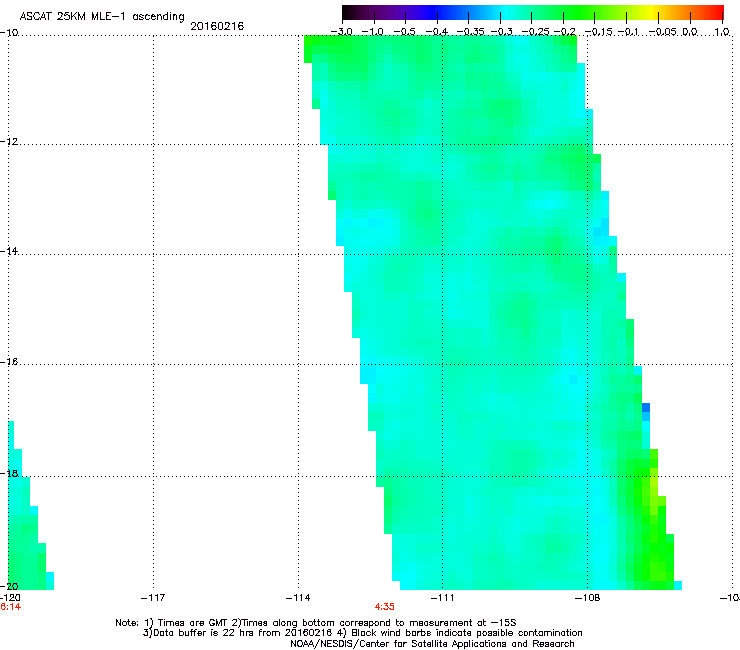Click the colorbar label -3.0
740x650 pixels.
341,32
